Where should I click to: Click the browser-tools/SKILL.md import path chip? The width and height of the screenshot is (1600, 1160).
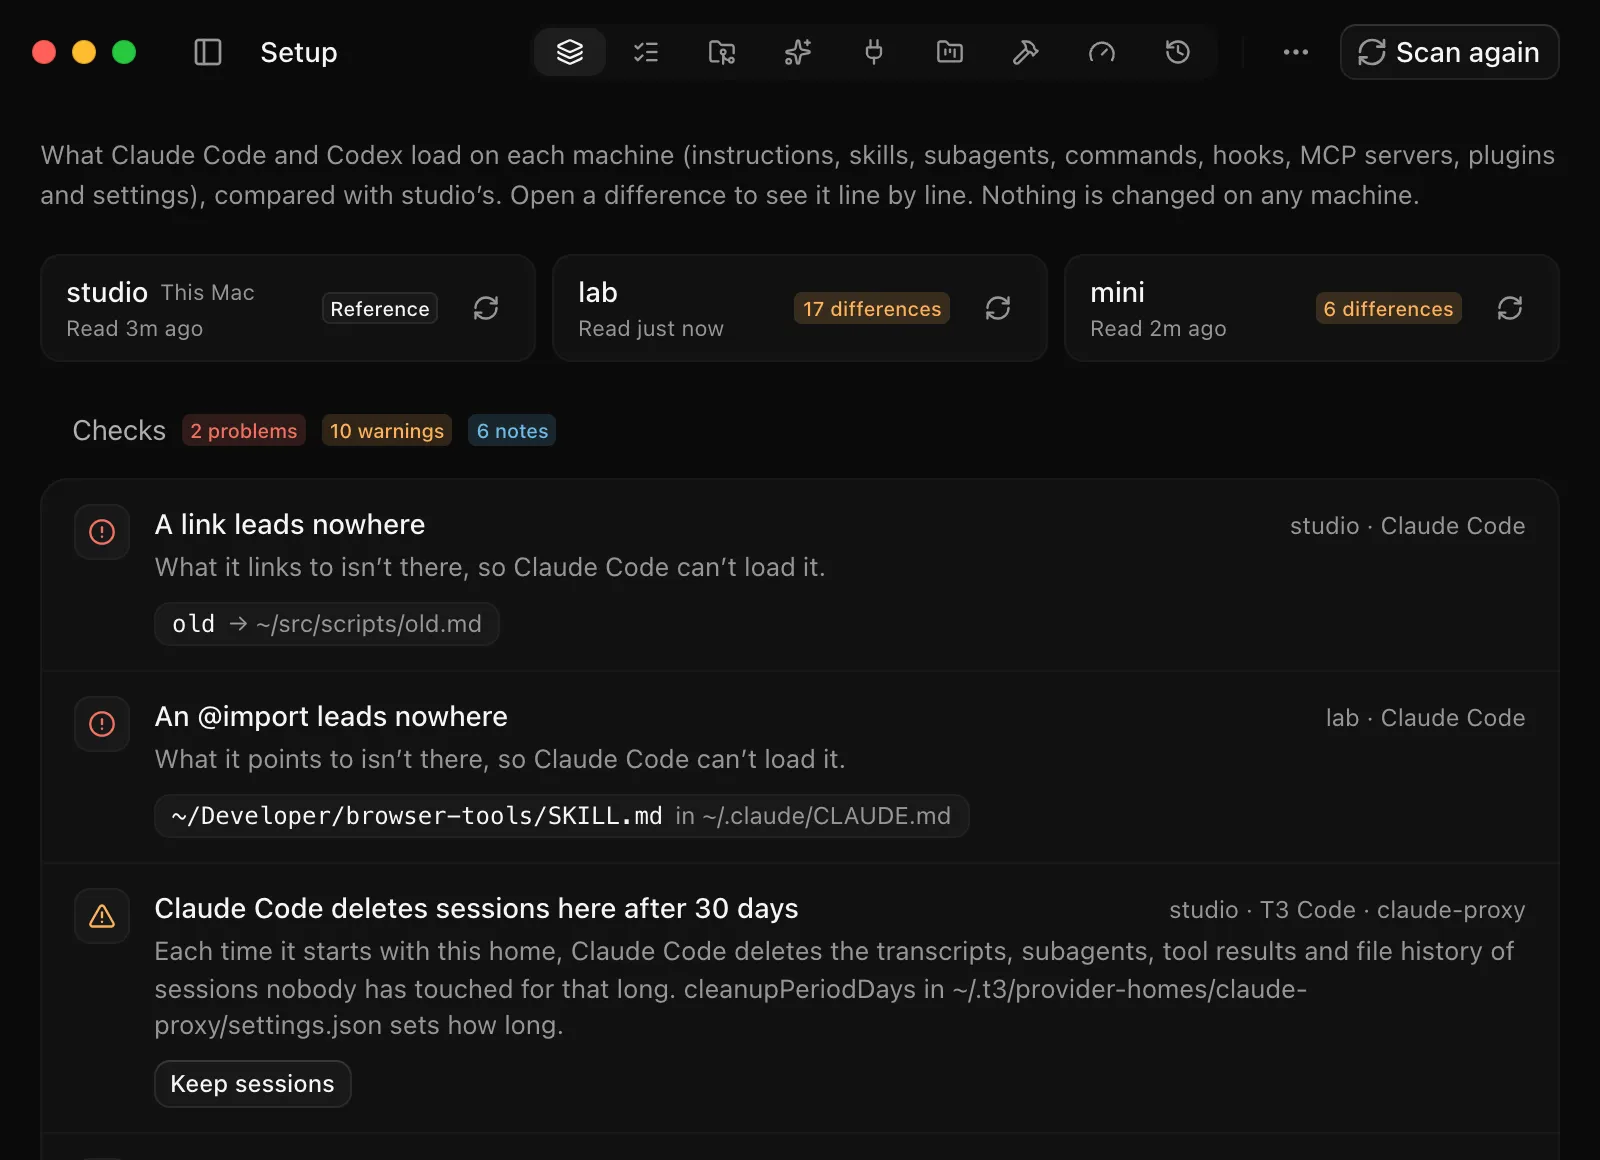pos(562,816)
